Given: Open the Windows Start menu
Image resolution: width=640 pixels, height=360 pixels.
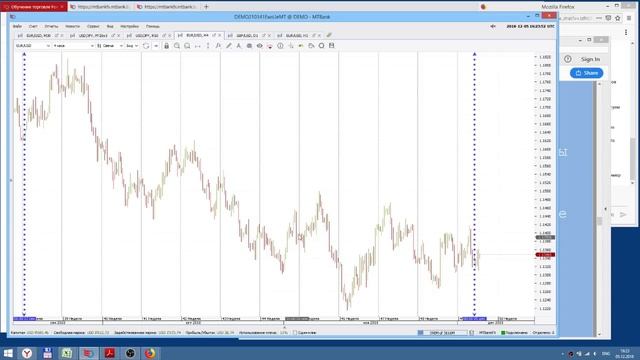Looking at the screenshot, I should tap(8, 353).
